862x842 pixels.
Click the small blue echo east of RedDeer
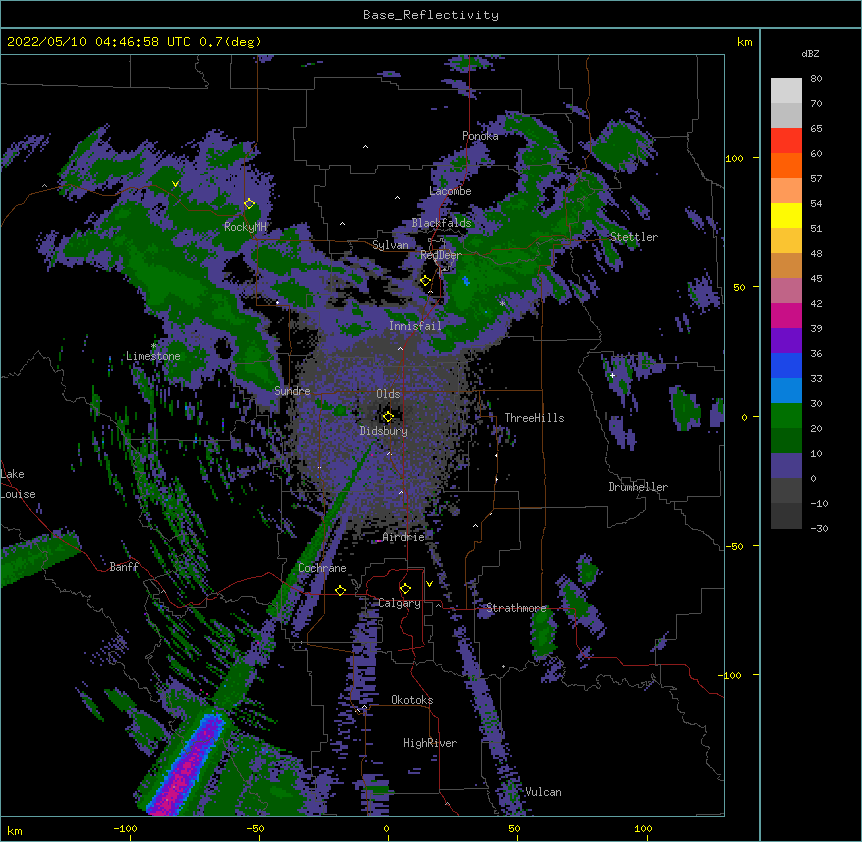pyautogui.click(x=466, y=281)
